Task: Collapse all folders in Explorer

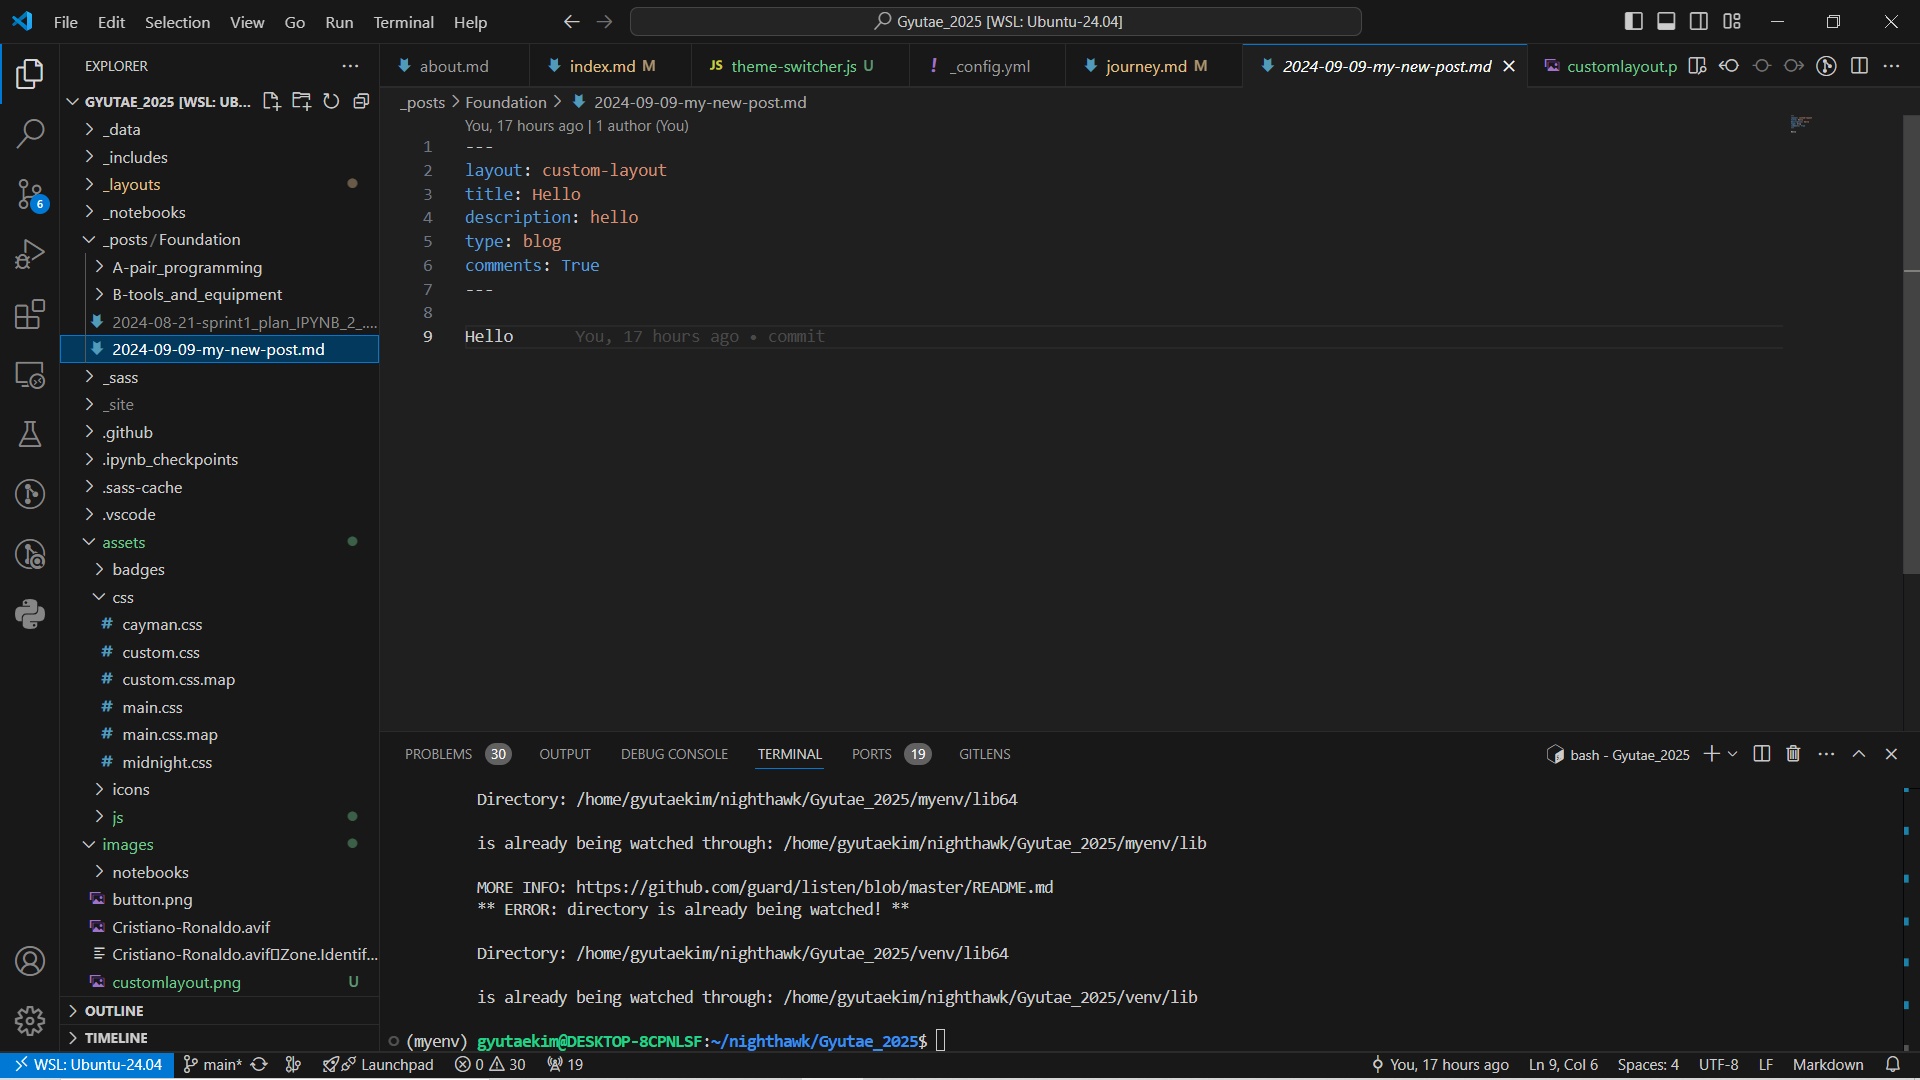Action: tap(361, 101)
